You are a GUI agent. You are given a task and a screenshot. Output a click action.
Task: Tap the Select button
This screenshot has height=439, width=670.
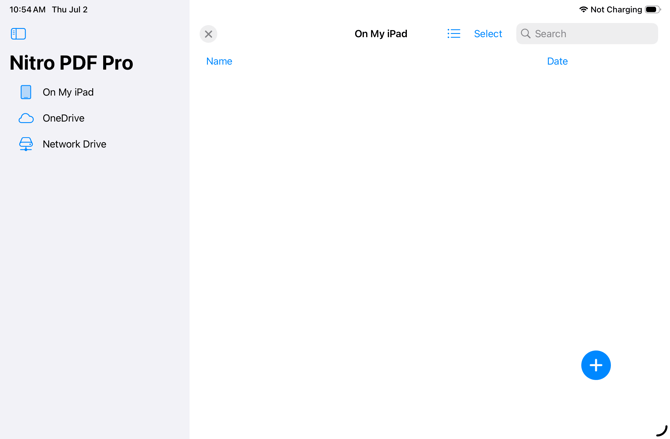click(x=488, y=34)
